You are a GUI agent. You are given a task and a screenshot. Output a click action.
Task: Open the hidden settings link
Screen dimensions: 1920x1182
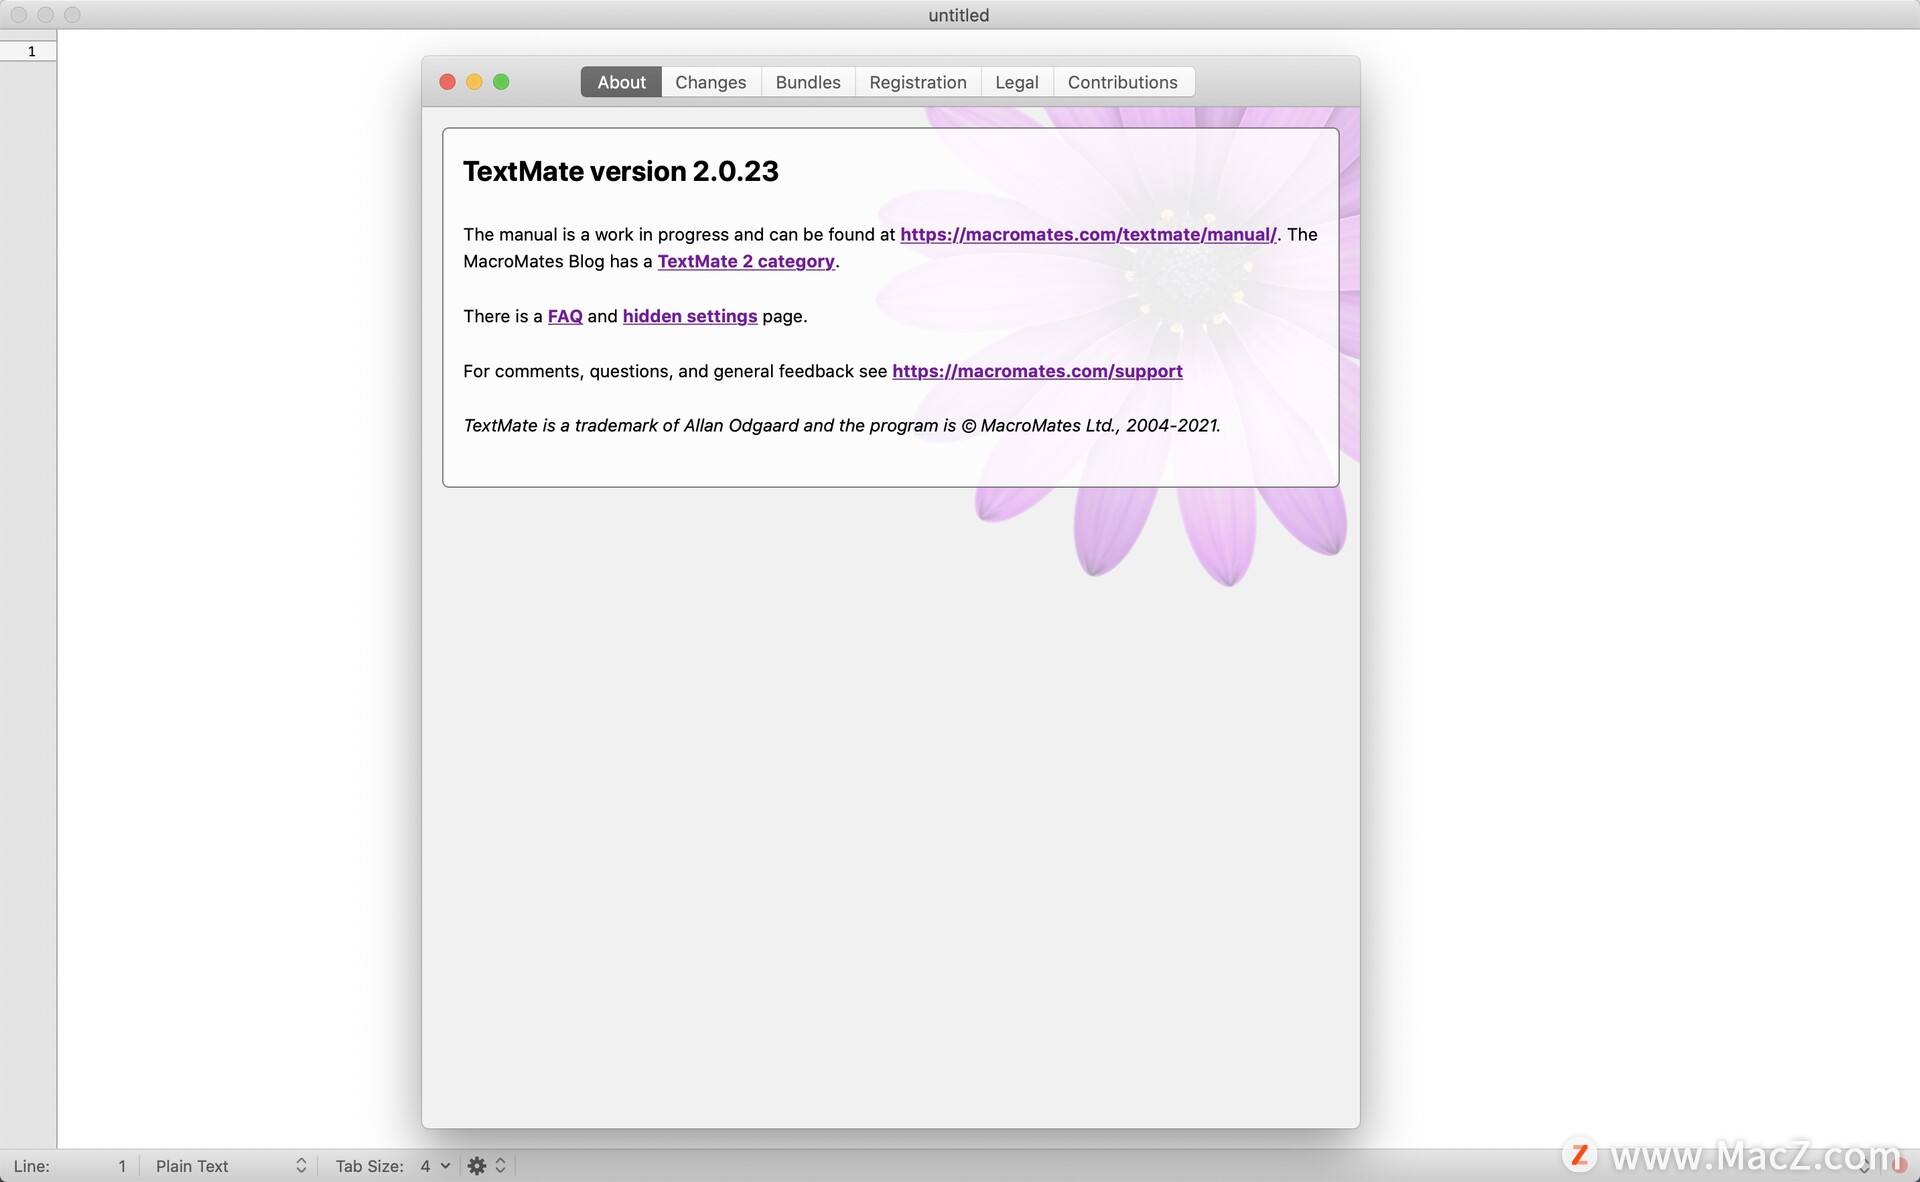(x=690, y=316)
